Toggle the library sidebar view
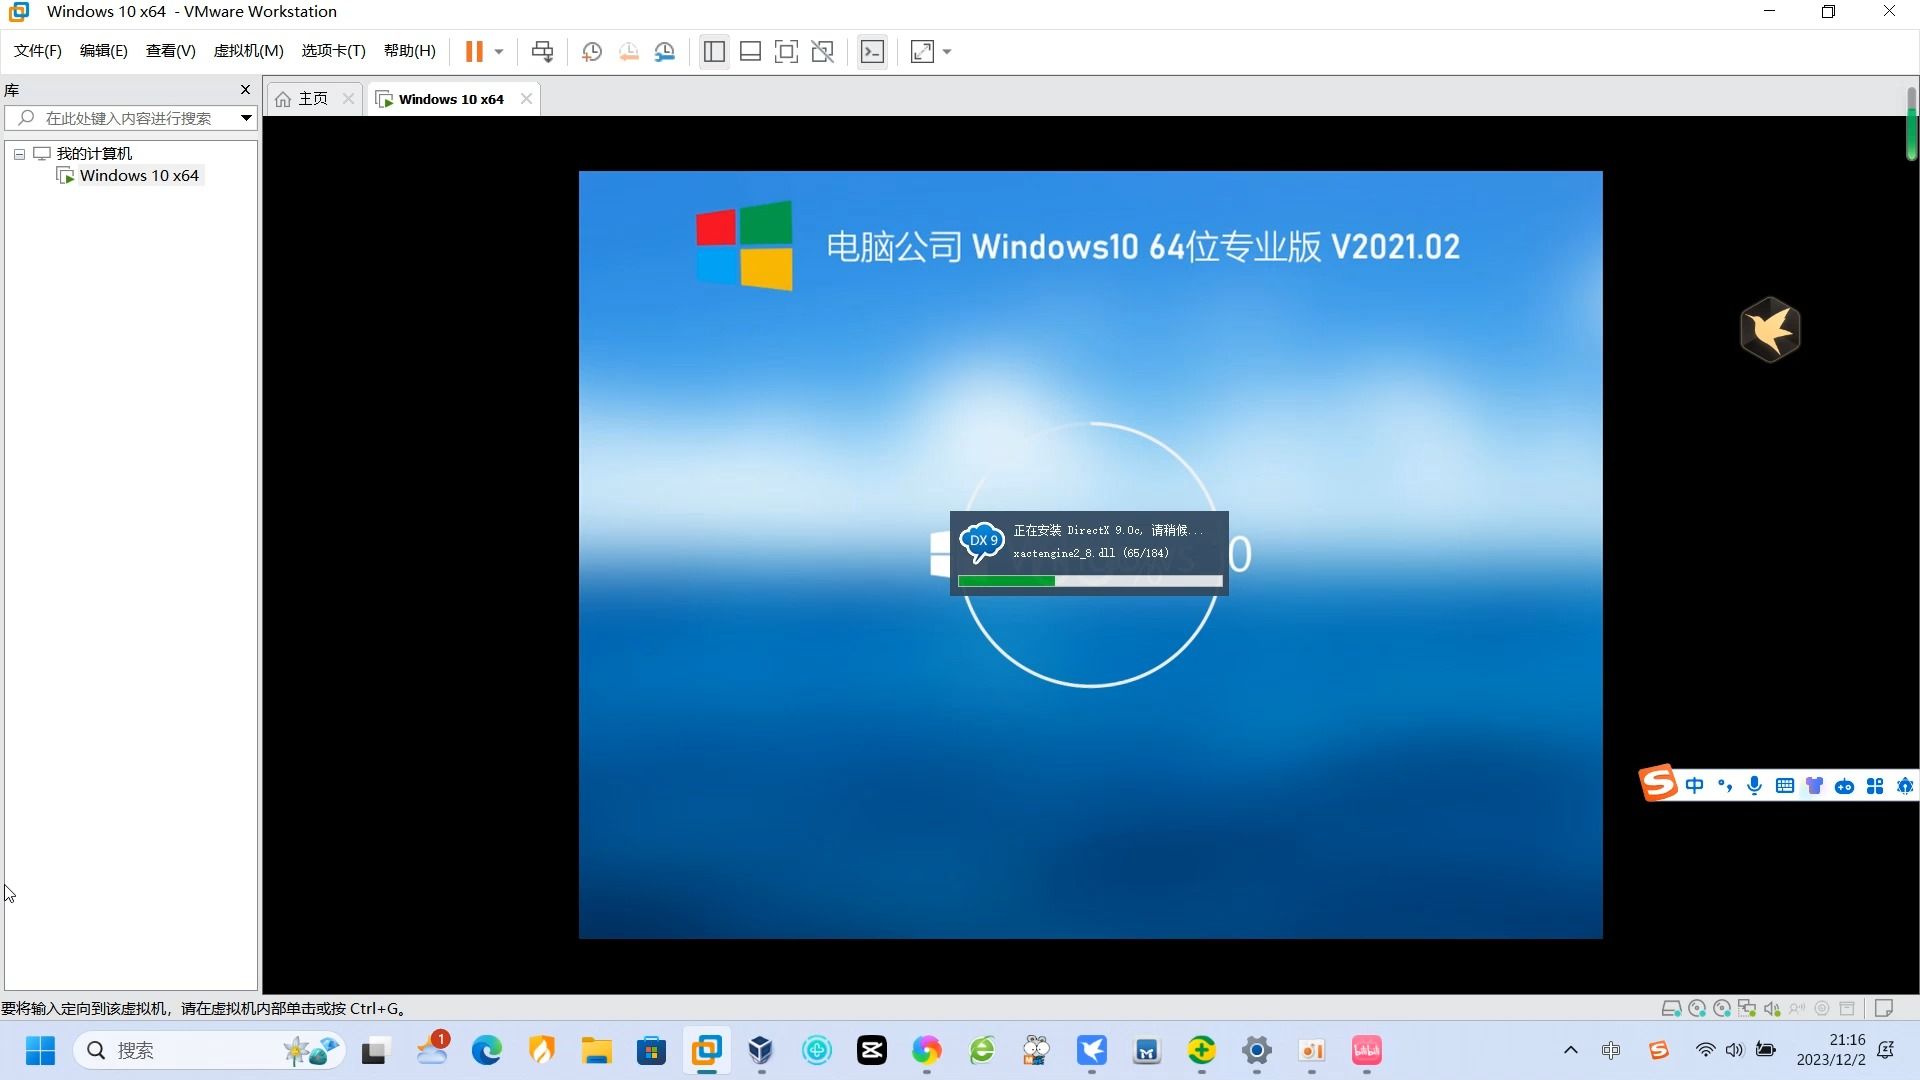Image resolution: width=1920 pixels, height=1080 pixels. coord(714,52)
